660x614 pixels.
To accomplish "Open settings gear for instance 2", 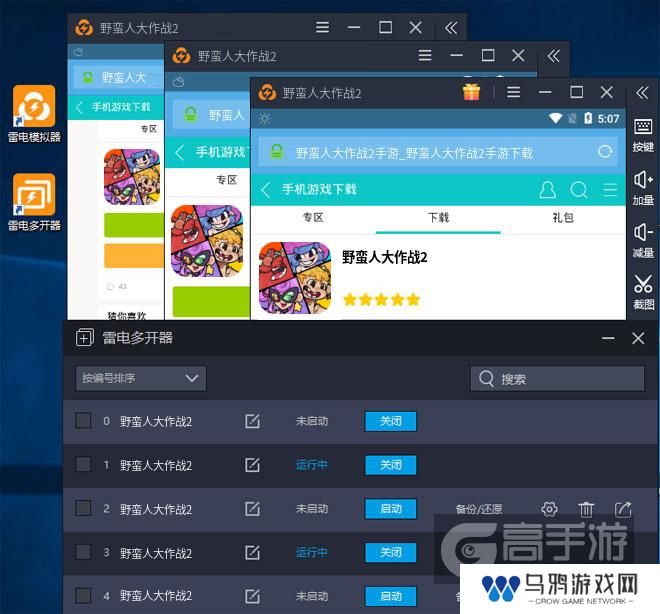I will [549, 509].
